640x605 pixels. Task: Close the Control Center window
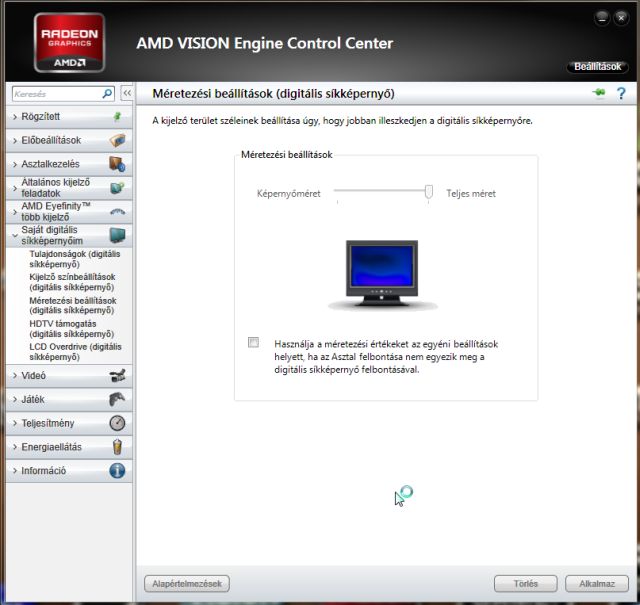pyautogui.click(x=621, y=18)
